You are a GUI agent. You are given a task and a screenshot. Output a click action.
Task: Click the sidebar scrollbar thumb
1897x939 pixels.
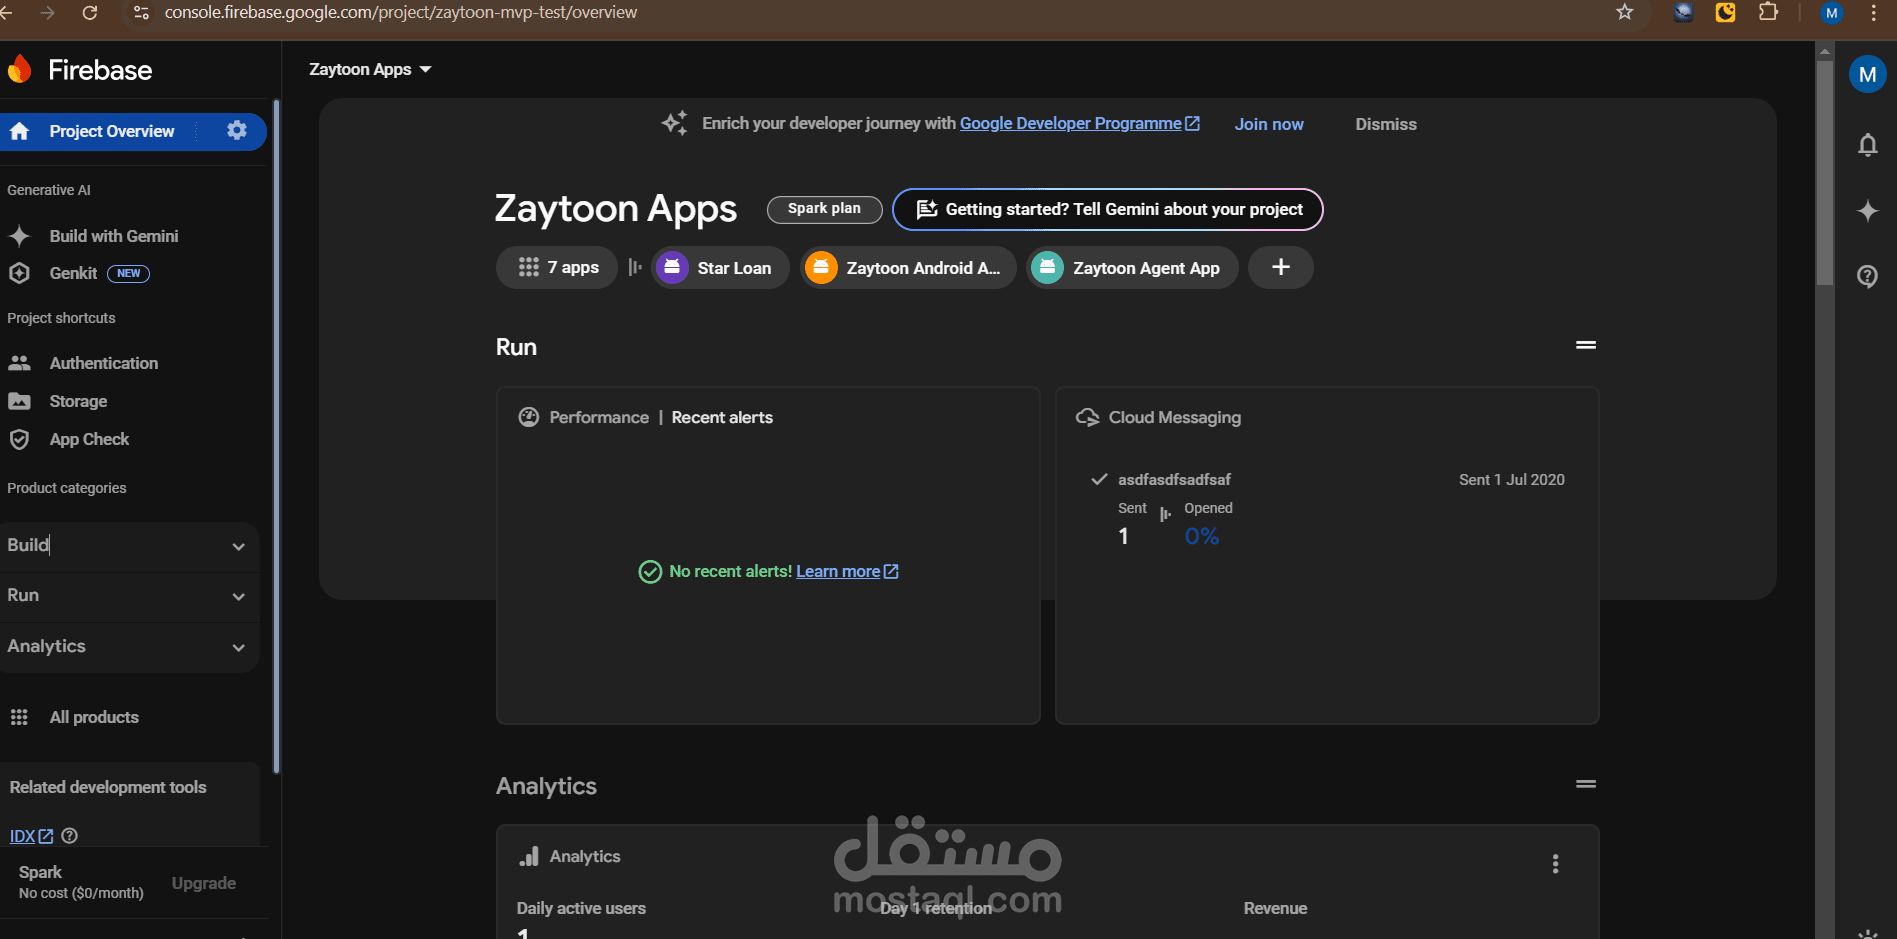[x=276, y=435]
